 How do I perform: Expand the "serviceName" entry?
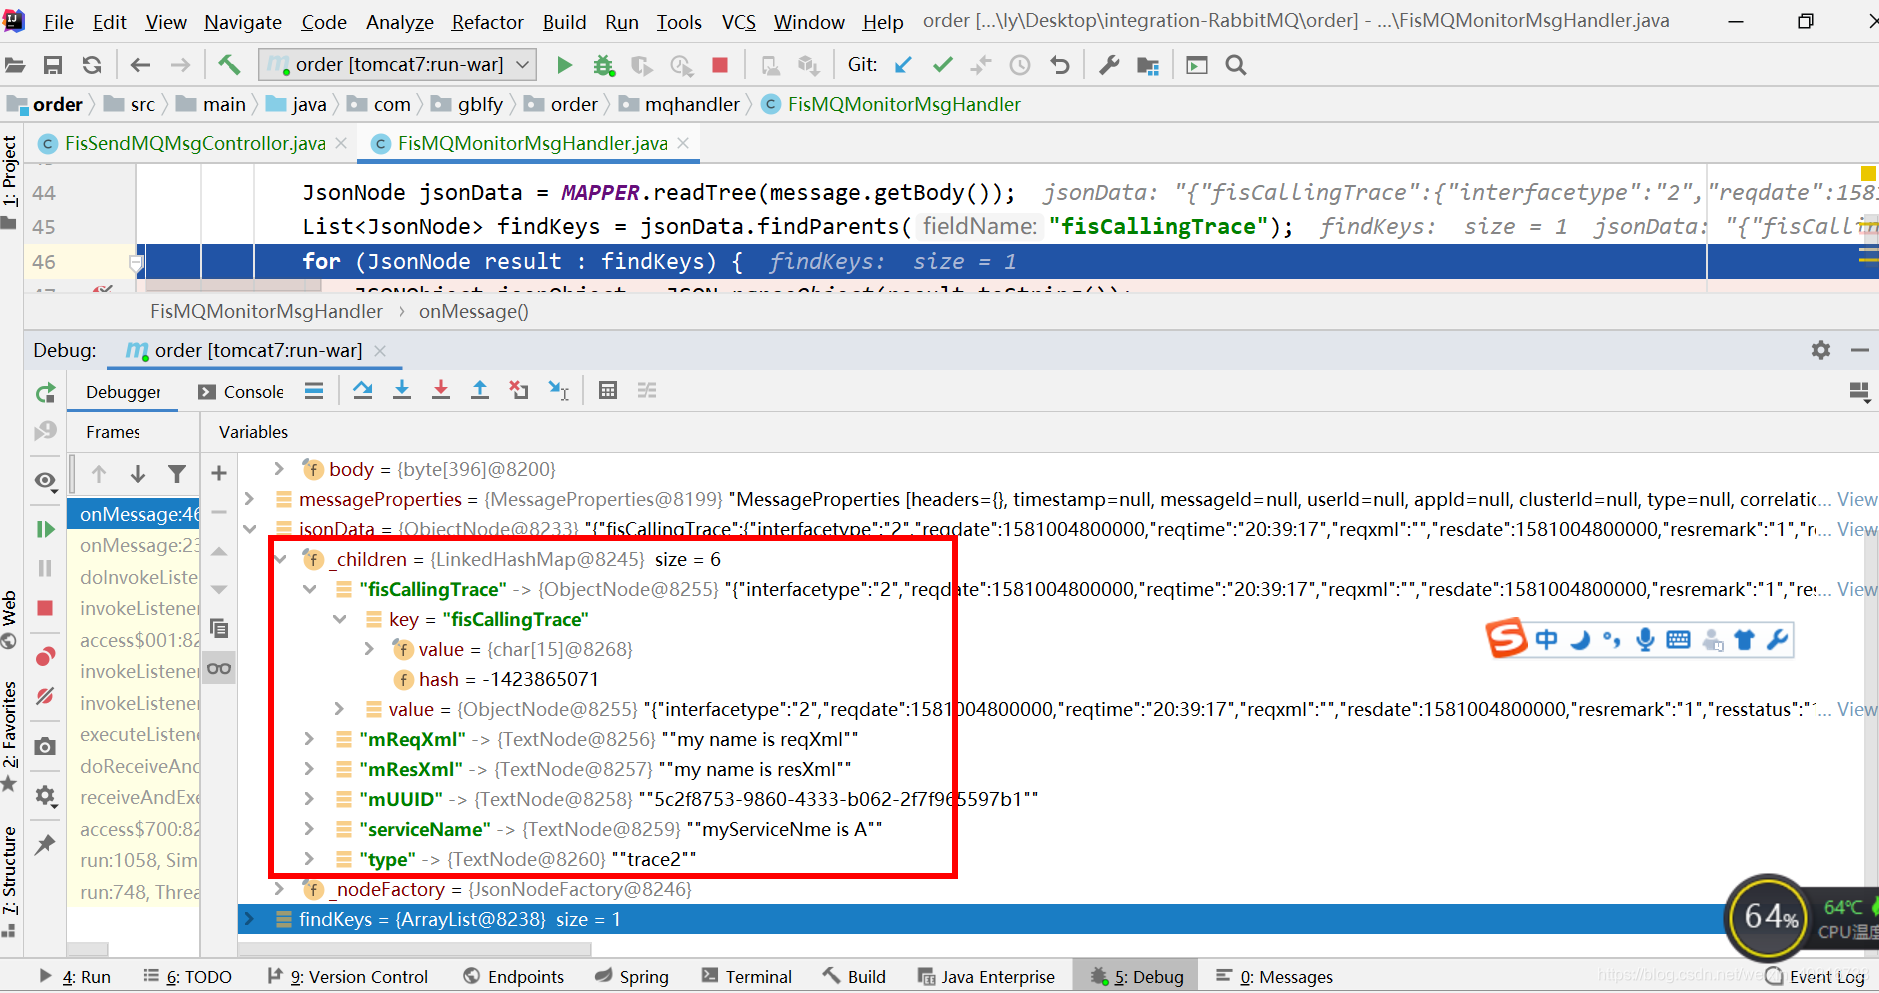310,829
